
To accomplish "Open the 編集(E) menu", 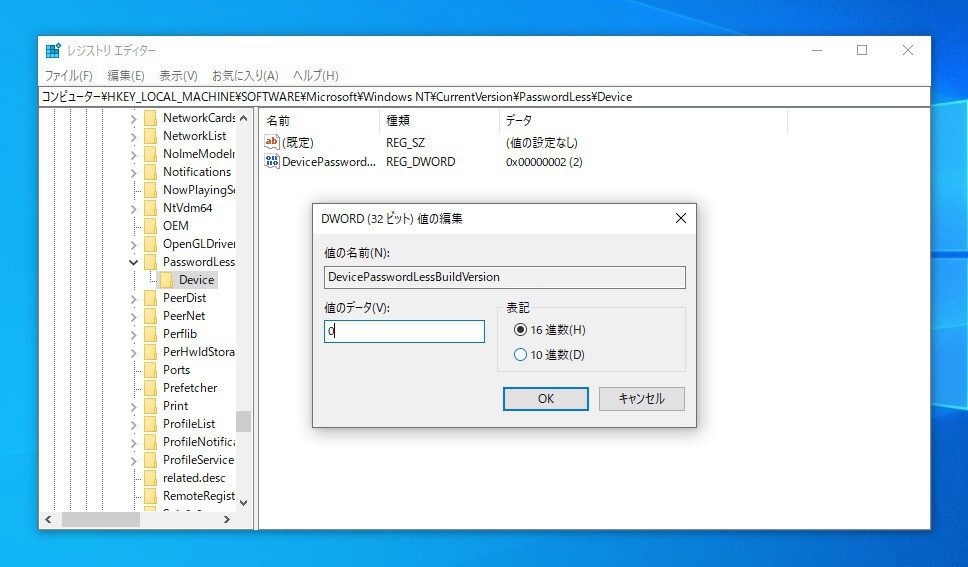I will (x=126, y=75).
